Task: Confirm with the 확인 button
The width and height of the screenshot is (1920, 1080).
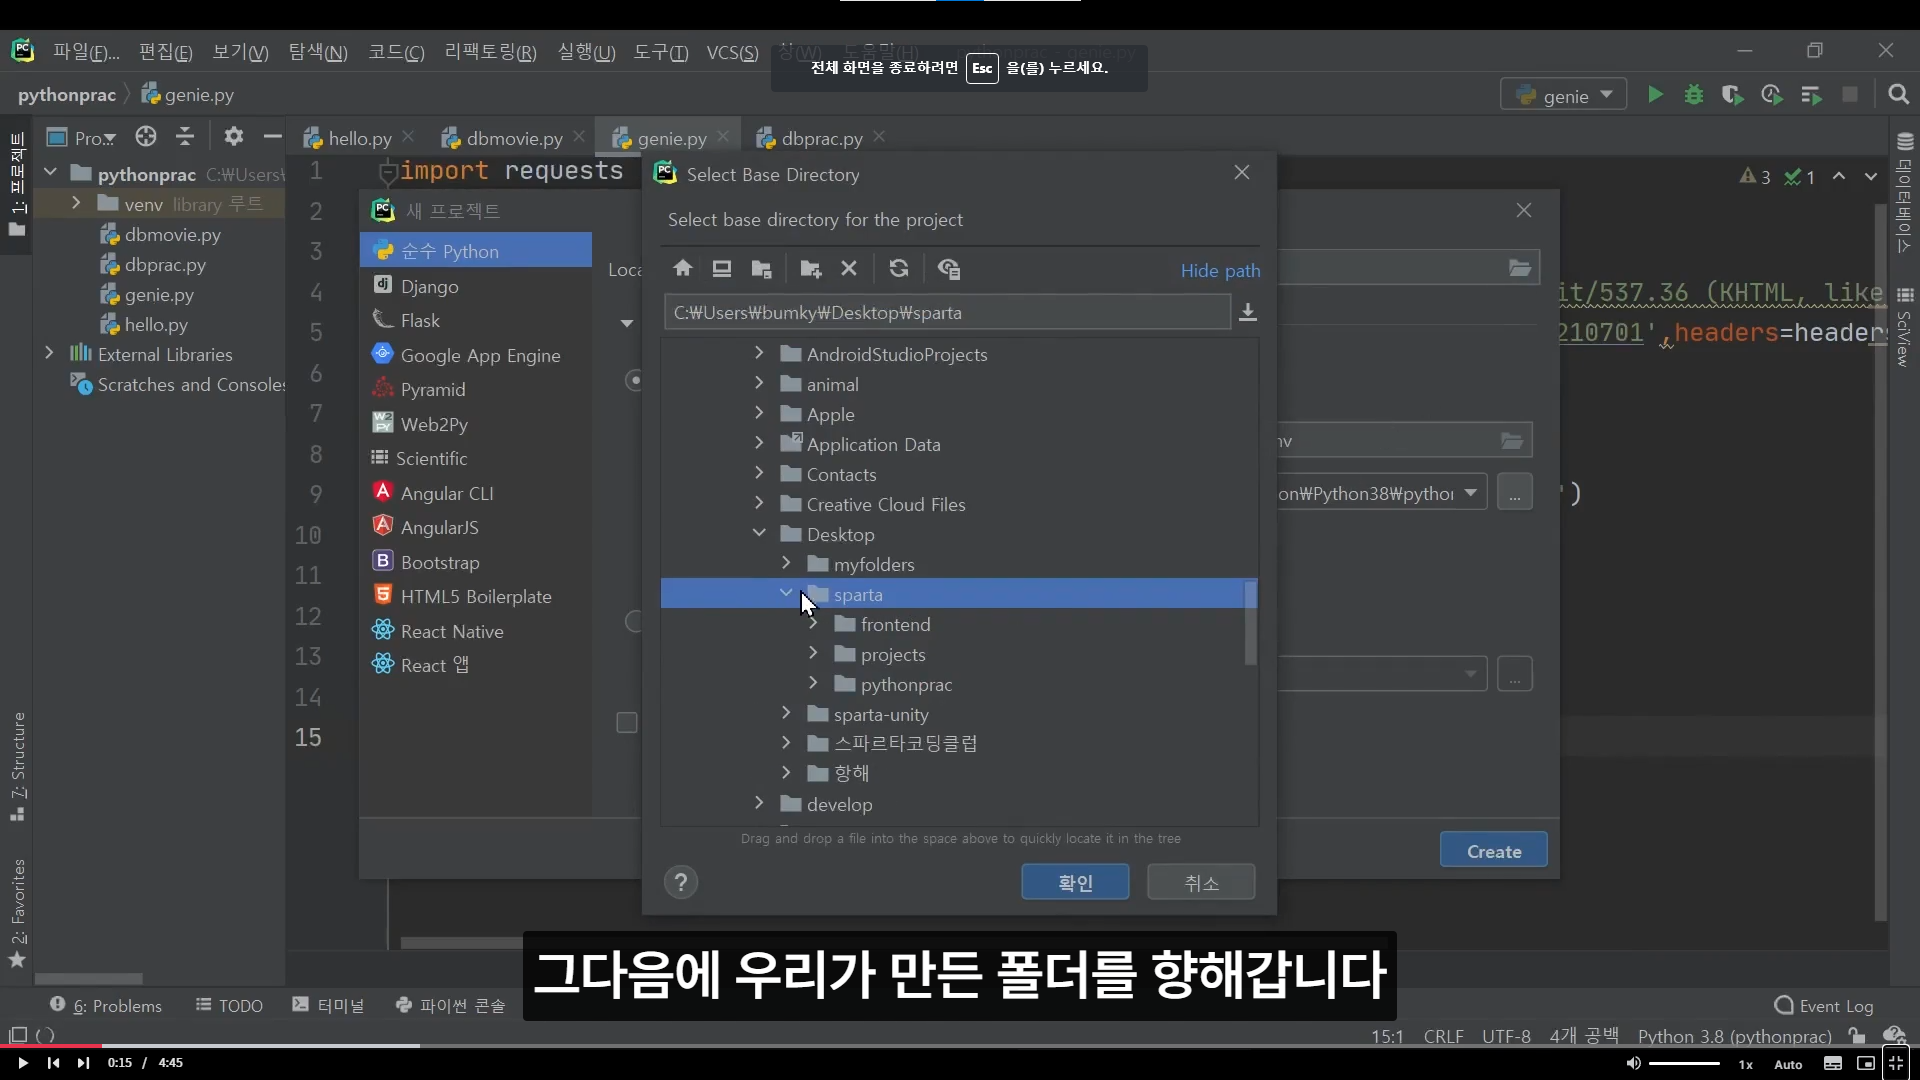Action: 1075,882
